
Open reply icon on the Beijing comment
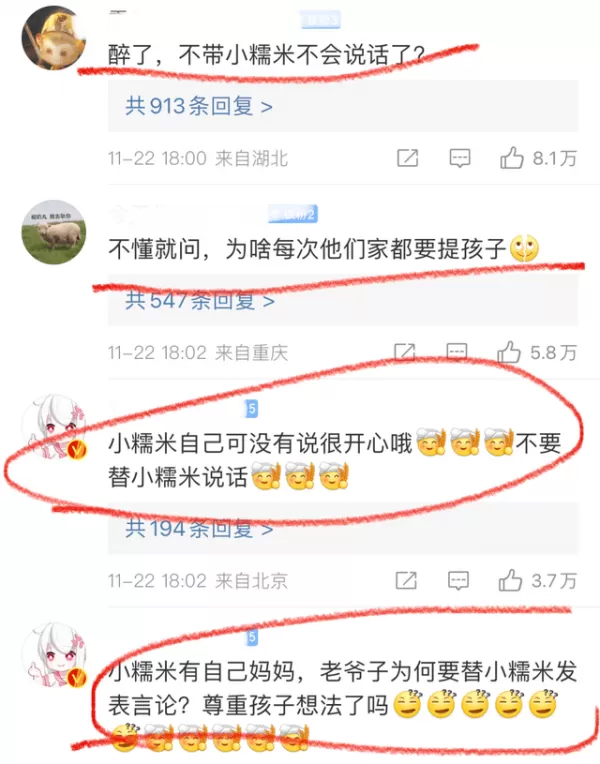[458, 580]
